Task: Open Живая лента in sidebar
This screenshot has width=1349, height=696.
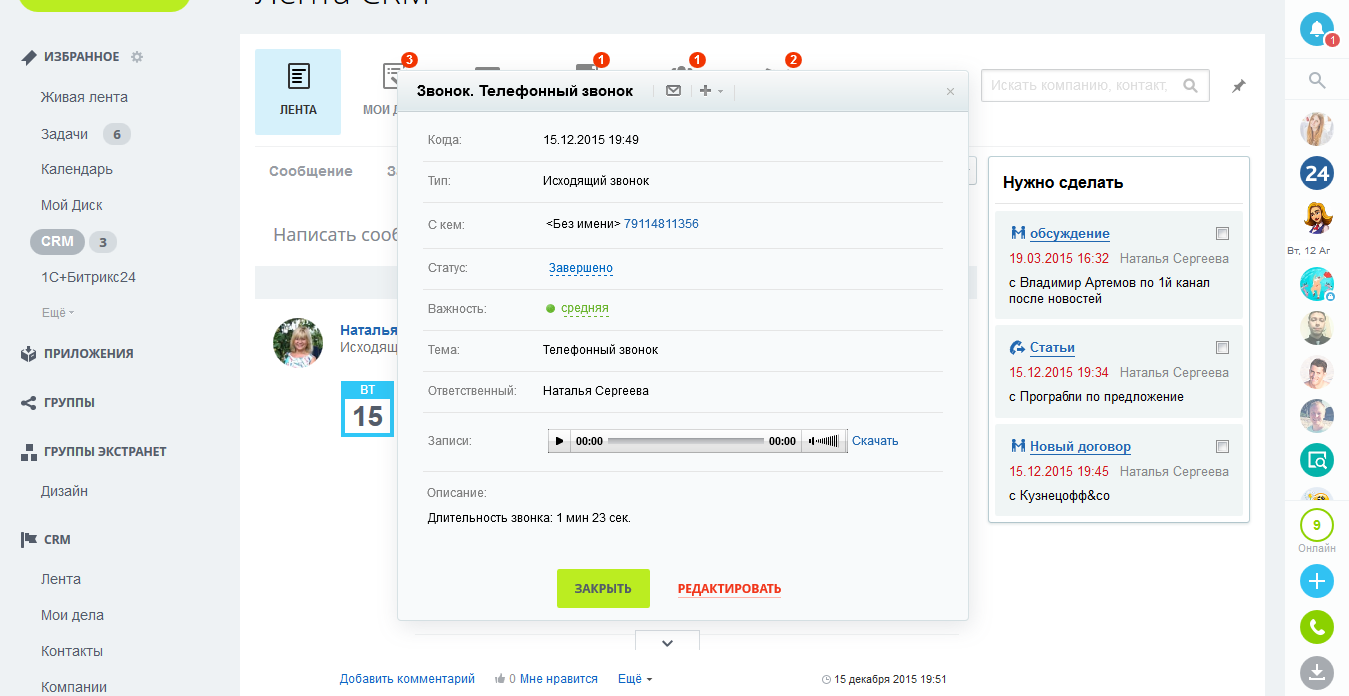Action: (x=84, y=97)
